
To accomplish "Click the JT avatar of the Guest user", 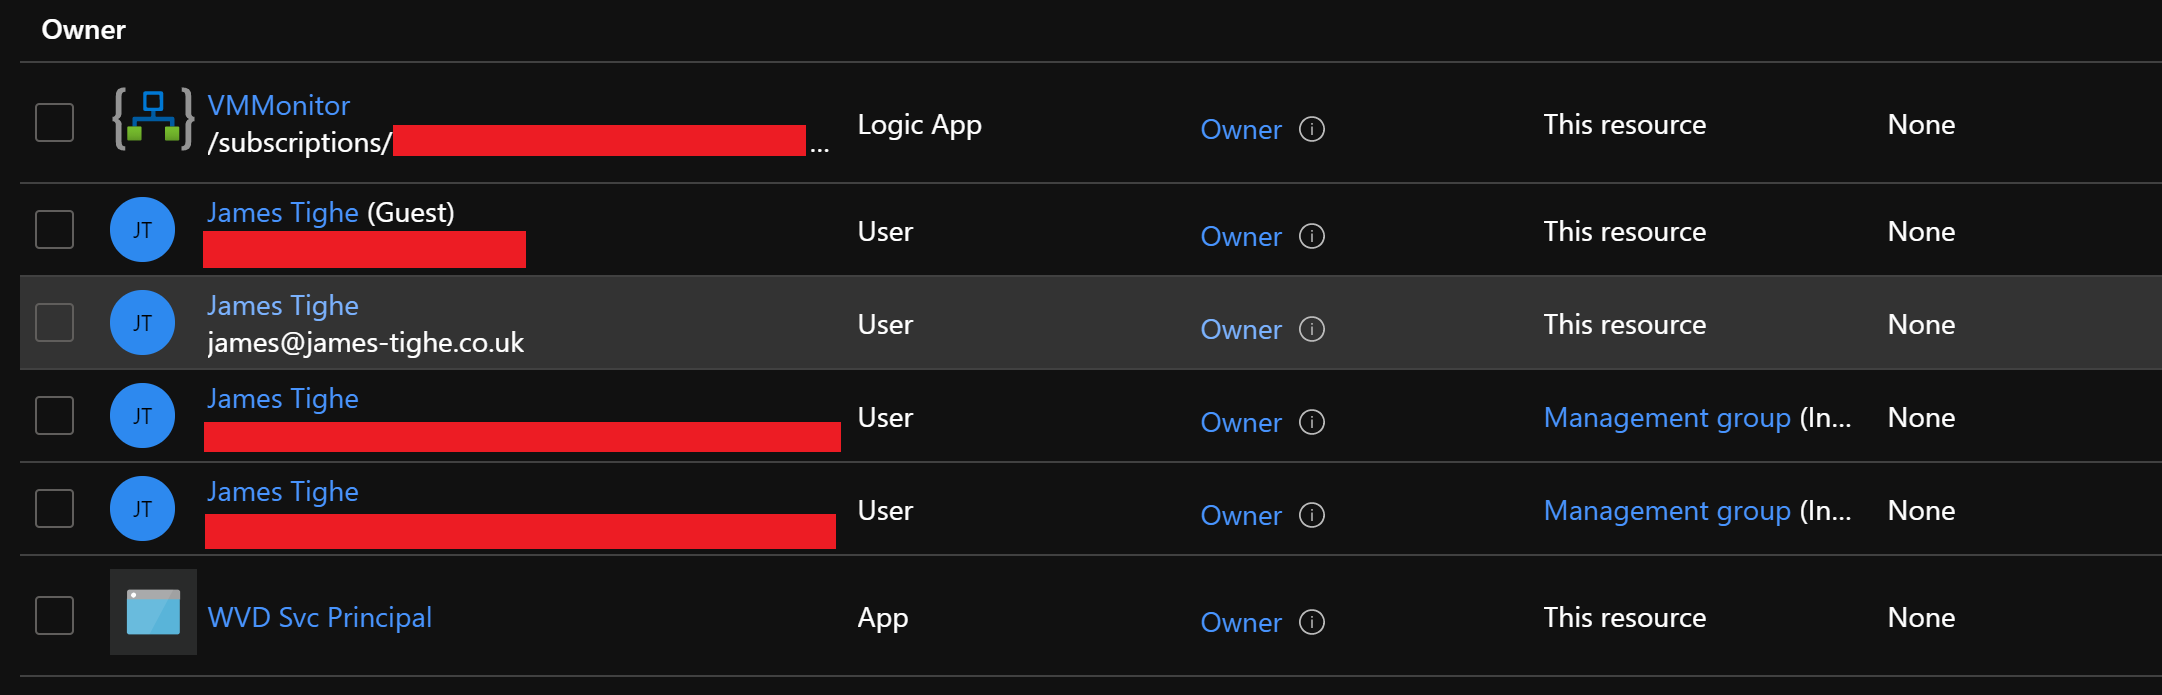I will pyautogui.click(x=142, y=230).
